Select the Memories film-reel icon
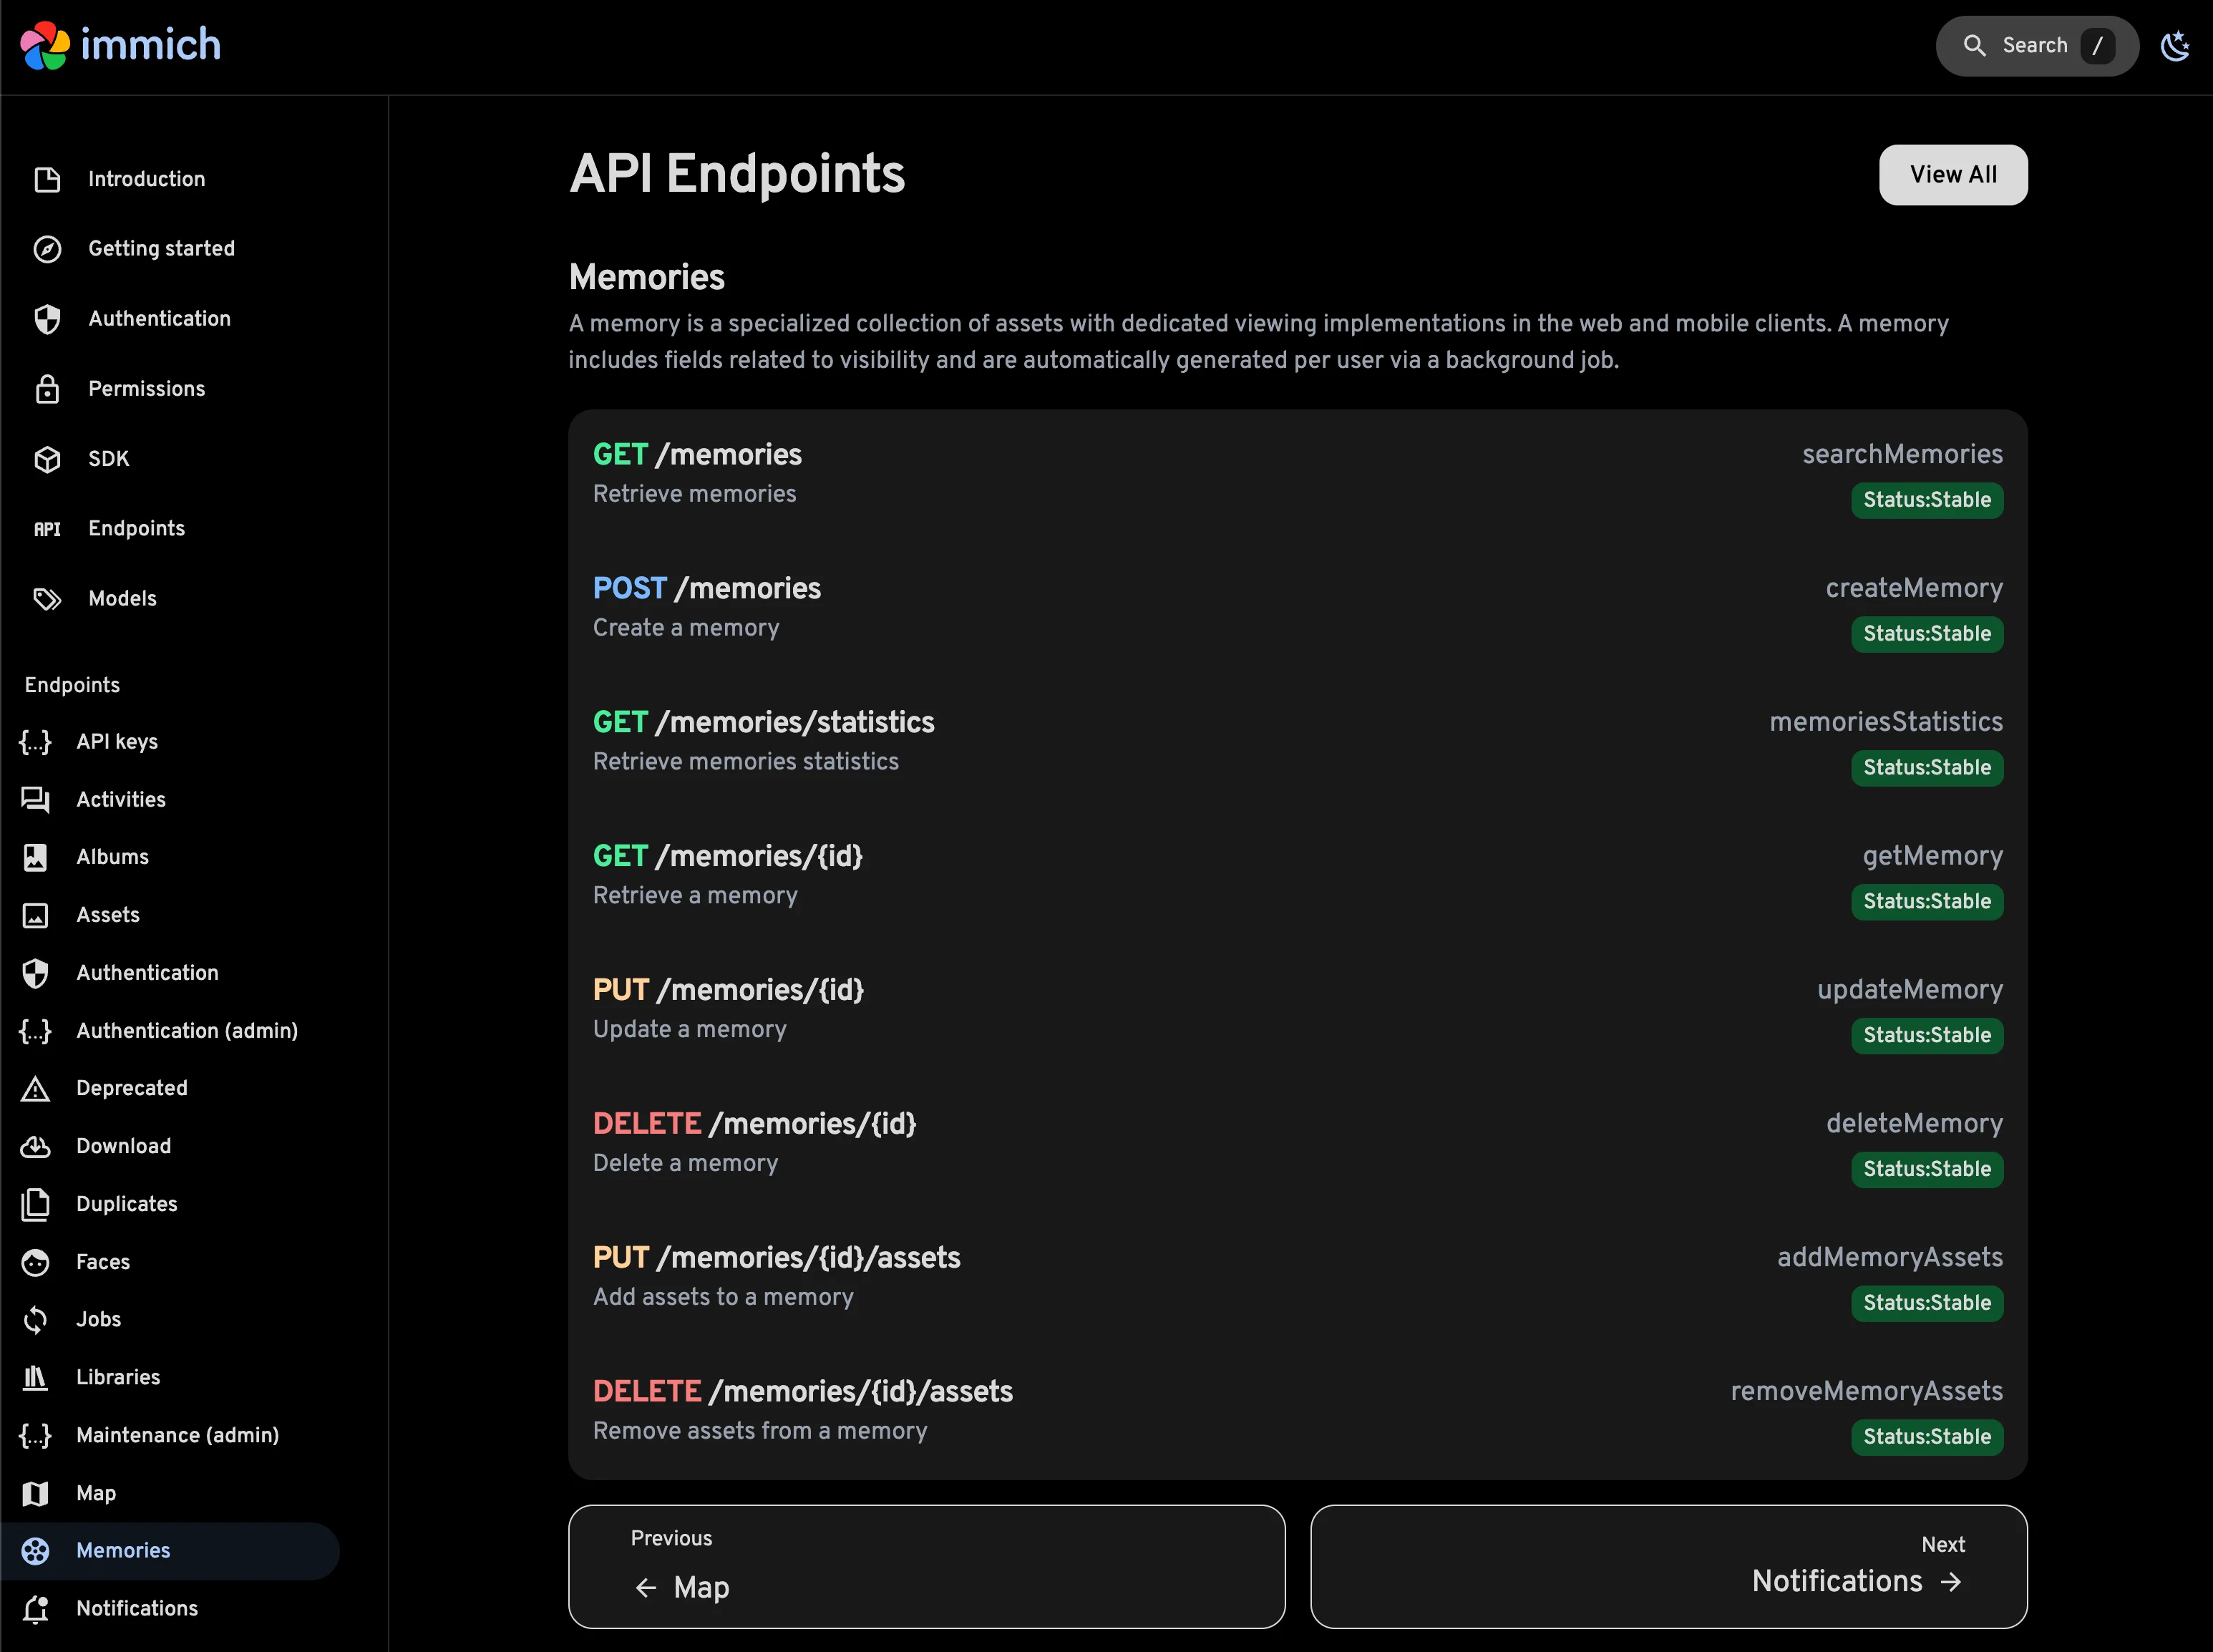This screenshot has width=2213, height=1652. point(36,1551)
